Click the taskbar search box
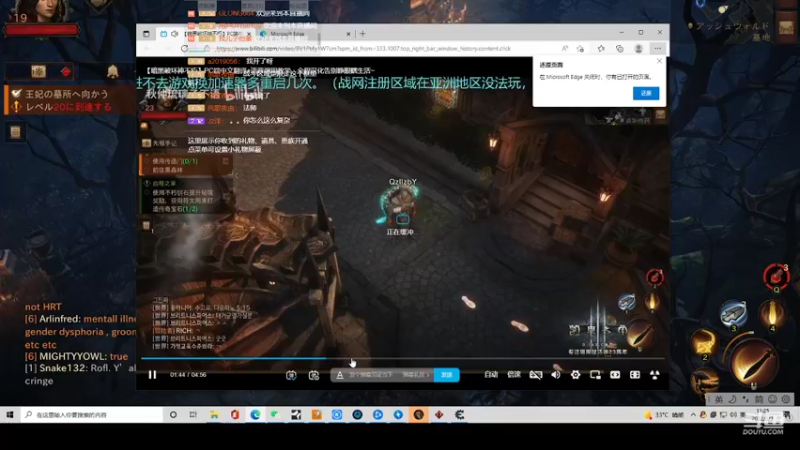Viewport: 800px width, 450px height. point(91,415)
